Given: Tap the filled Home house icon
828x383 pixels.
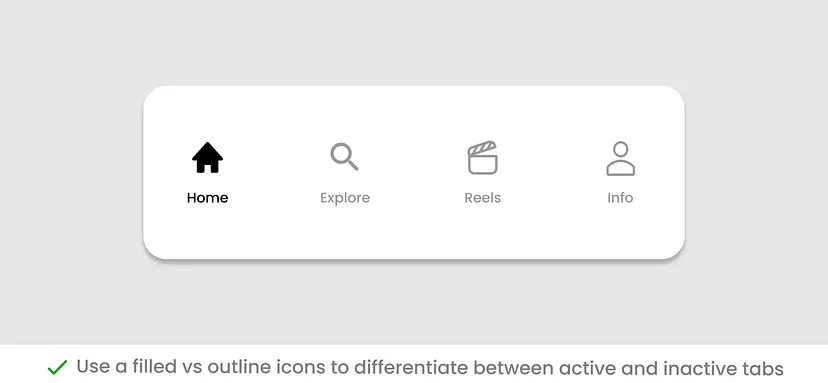Looking at the screenshot, I should [208, 157].
